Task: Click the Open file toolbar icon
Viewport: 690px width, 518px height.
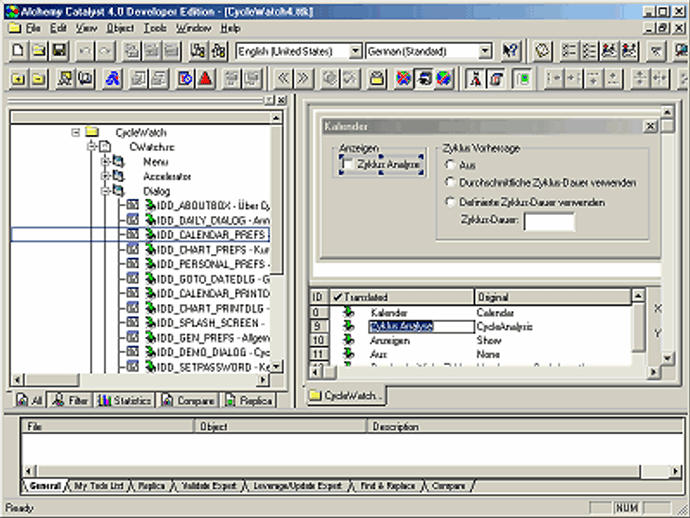Action: point(39,51)
